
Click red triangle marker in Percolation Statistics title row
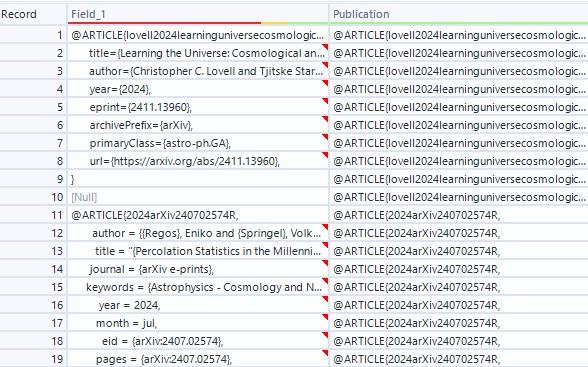(x=325, y=245)
